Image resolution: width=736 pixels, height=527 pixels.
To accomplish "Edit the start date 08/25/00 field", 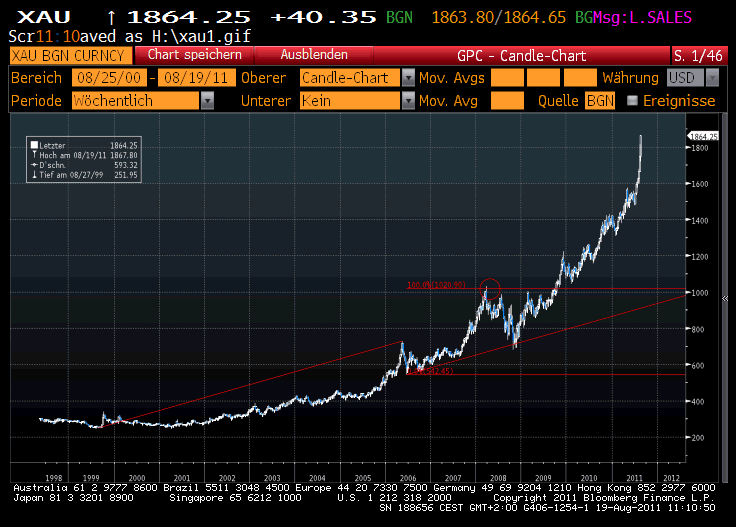I will 109,77.
